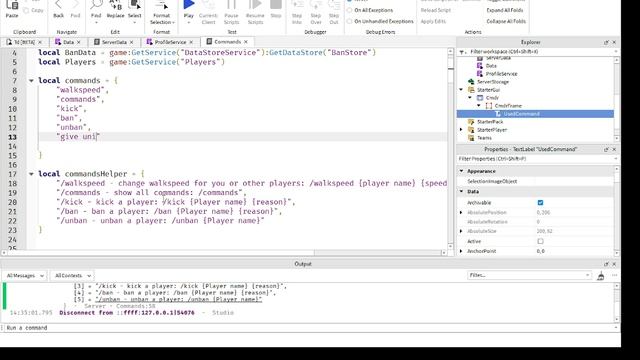Undock the Properties panel
The image size is (640, 360).
click(x=606, y=150)
